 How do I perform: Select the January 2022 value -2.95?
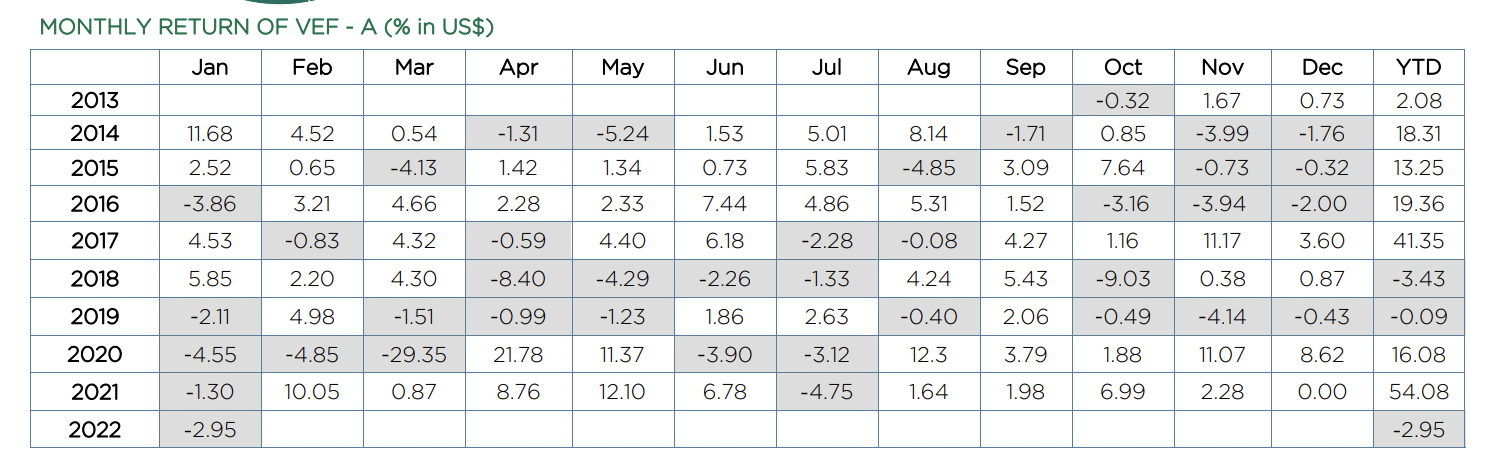[x=210, y=430]
